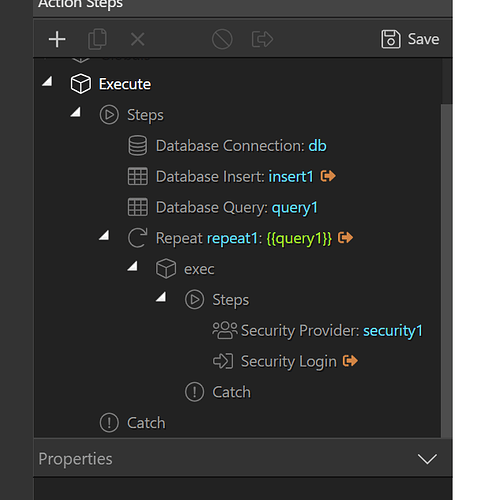Expand the Properties panel chevron
The width and height of the screenshot is (493, 500).
[427, 459]
